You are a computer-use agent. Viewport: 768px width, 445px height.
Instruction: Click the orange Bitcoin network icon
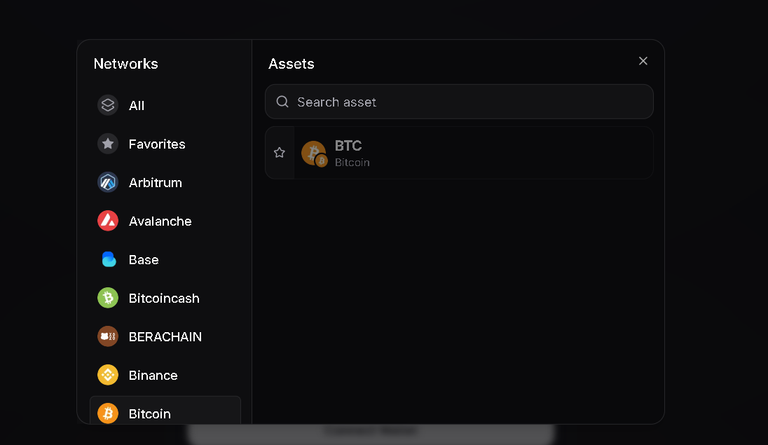click(x=108, y=414)
